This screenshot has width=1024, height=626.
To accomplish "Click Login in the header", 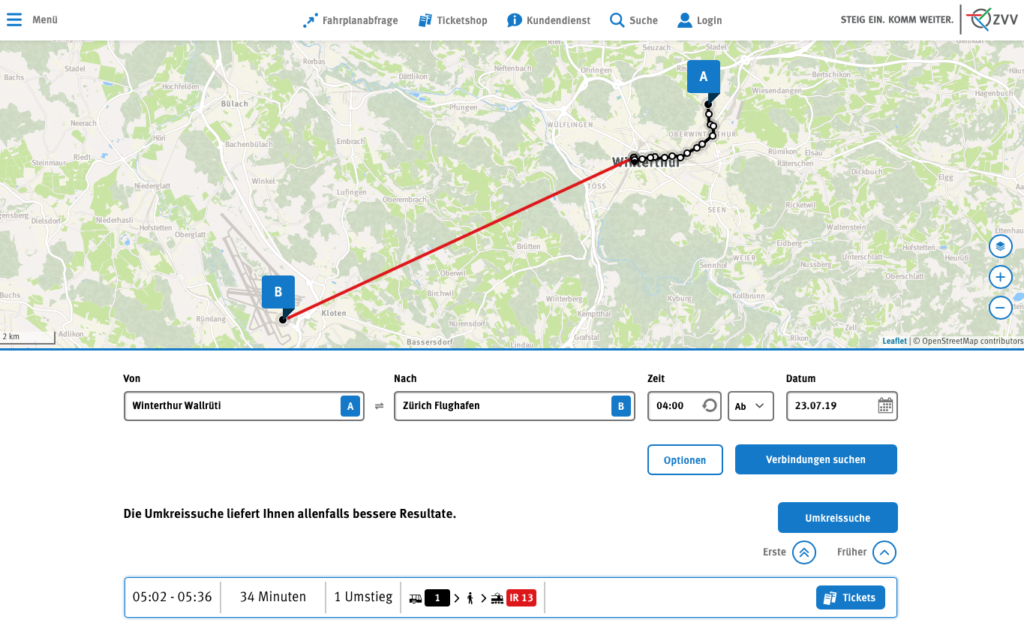I will click(699, 20).
